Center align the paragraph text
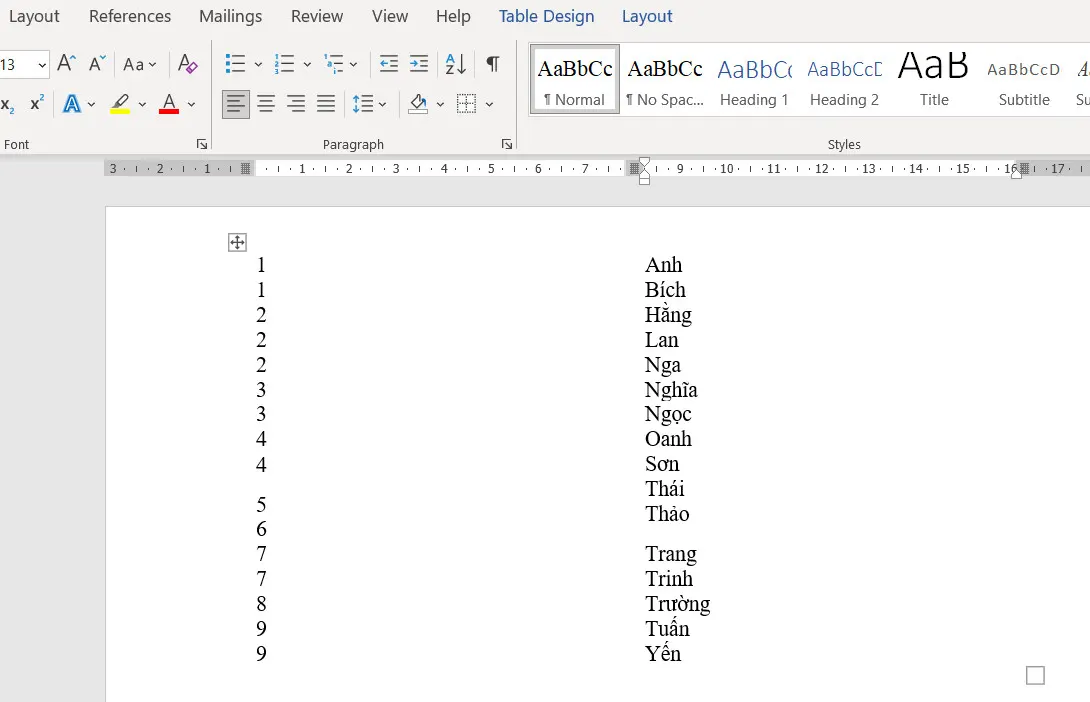The height and width of the screenshot is (702, 1090). pos(266,103)
